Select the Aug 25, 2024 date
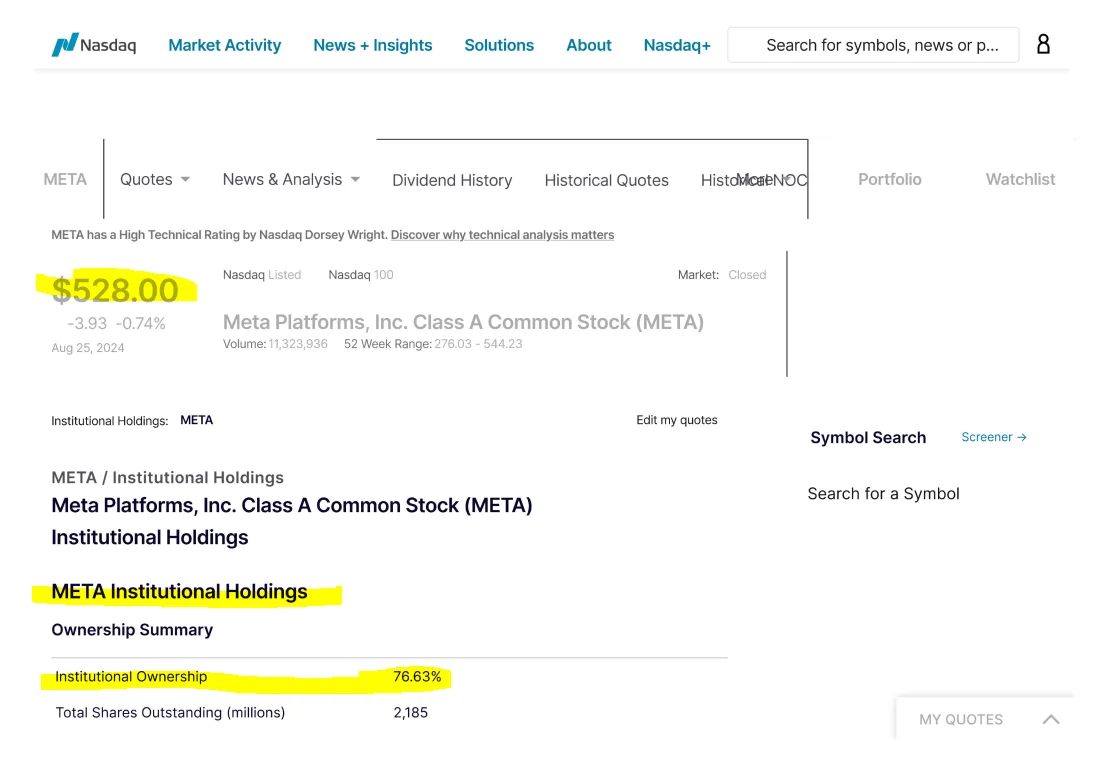The height and width of the screenshot is (763, 1111). 88,348
